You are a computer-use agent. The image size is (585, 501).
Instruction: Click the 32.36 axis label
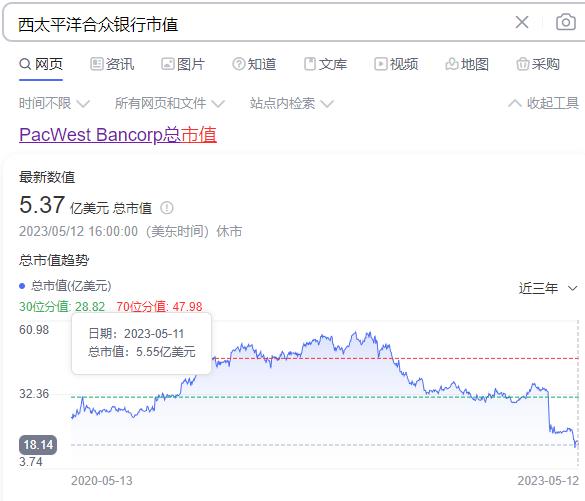(34, 394)
